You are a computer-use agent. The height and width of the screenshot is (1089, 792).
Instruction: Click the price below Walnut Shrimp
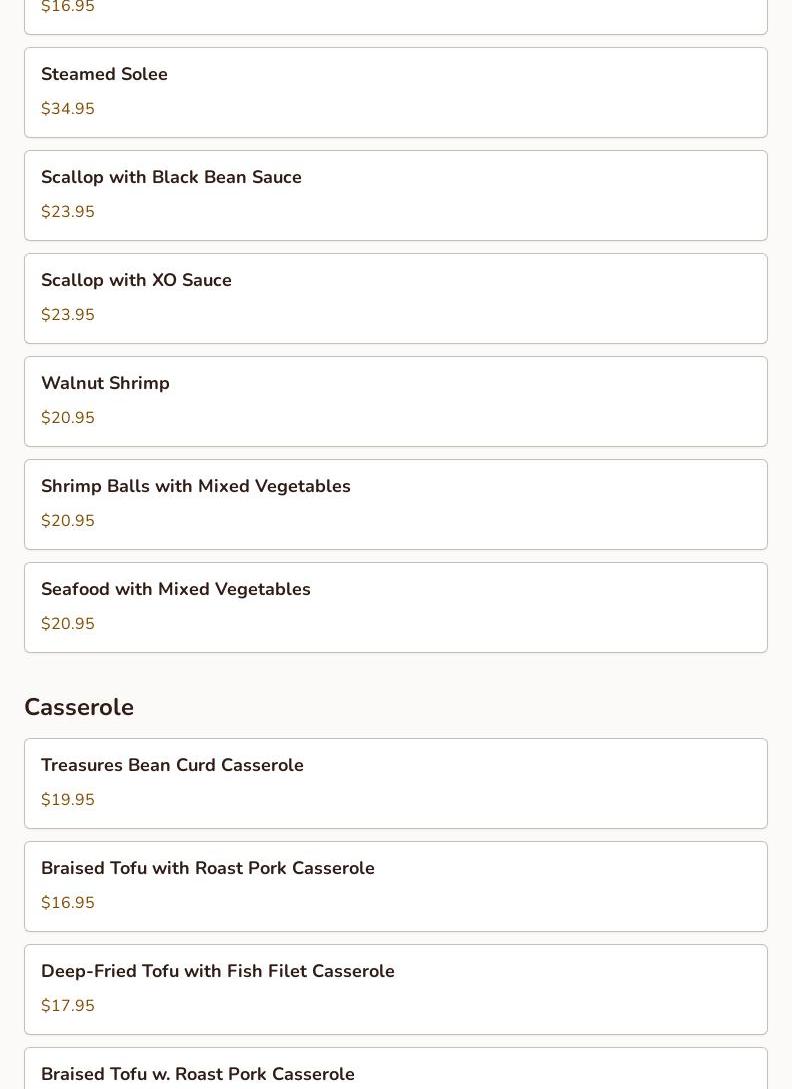[68, 418]
